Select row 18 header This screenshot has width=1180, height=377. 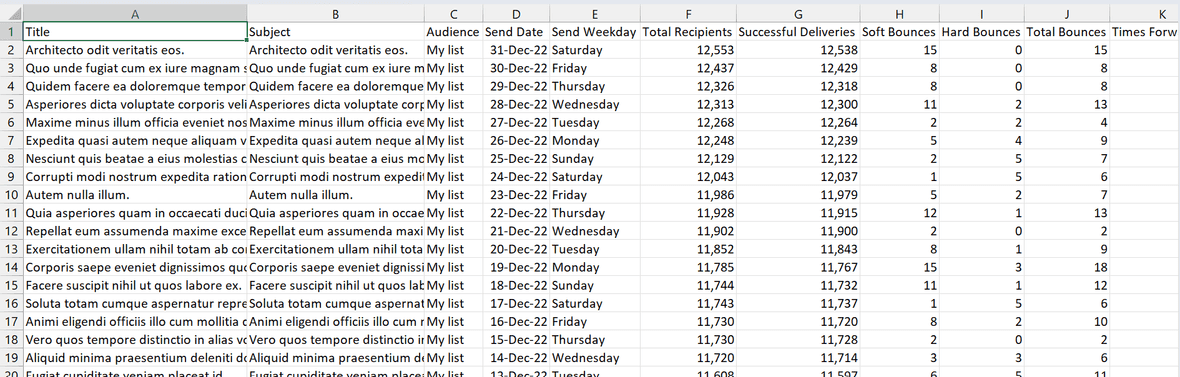(x=11, y=339)
